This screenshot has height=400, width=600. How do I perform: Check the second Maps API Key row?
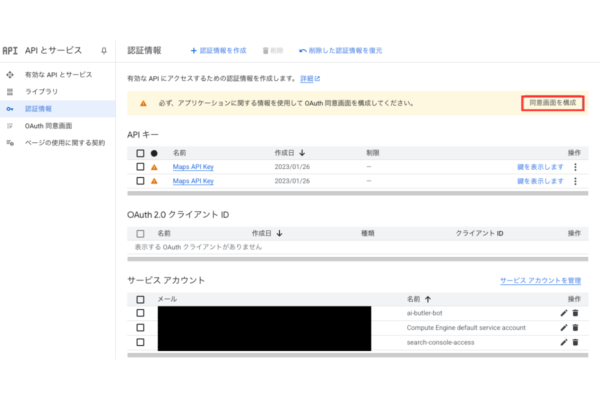click(x=140, y=181)
